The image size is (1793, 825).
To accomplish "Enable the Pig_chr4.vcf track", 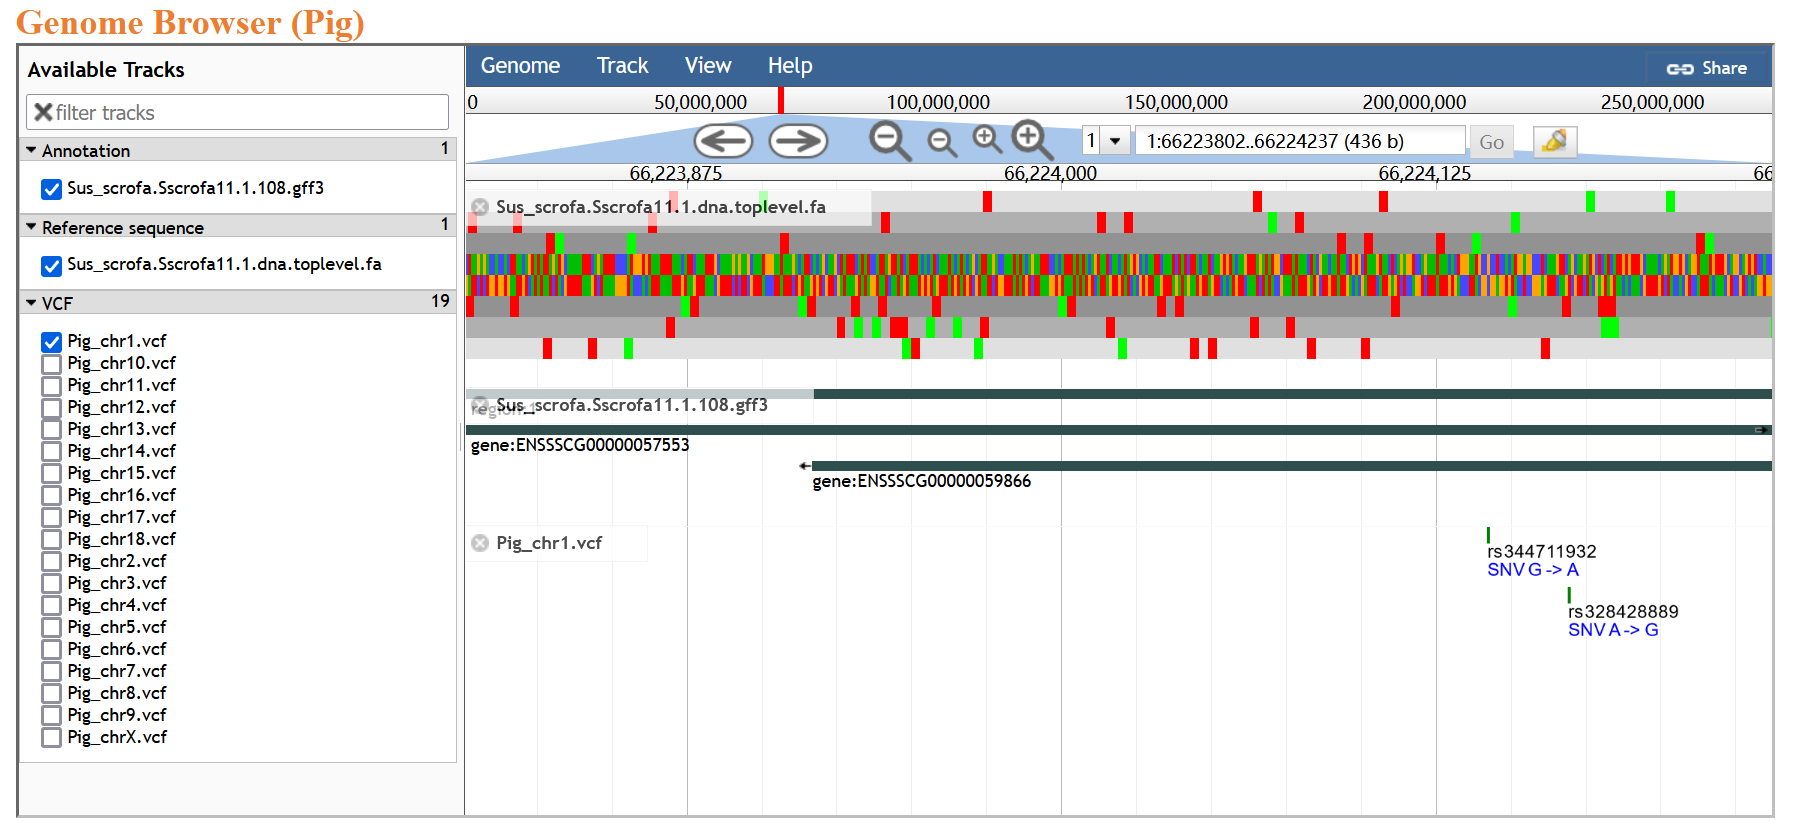I will point(52,606).
